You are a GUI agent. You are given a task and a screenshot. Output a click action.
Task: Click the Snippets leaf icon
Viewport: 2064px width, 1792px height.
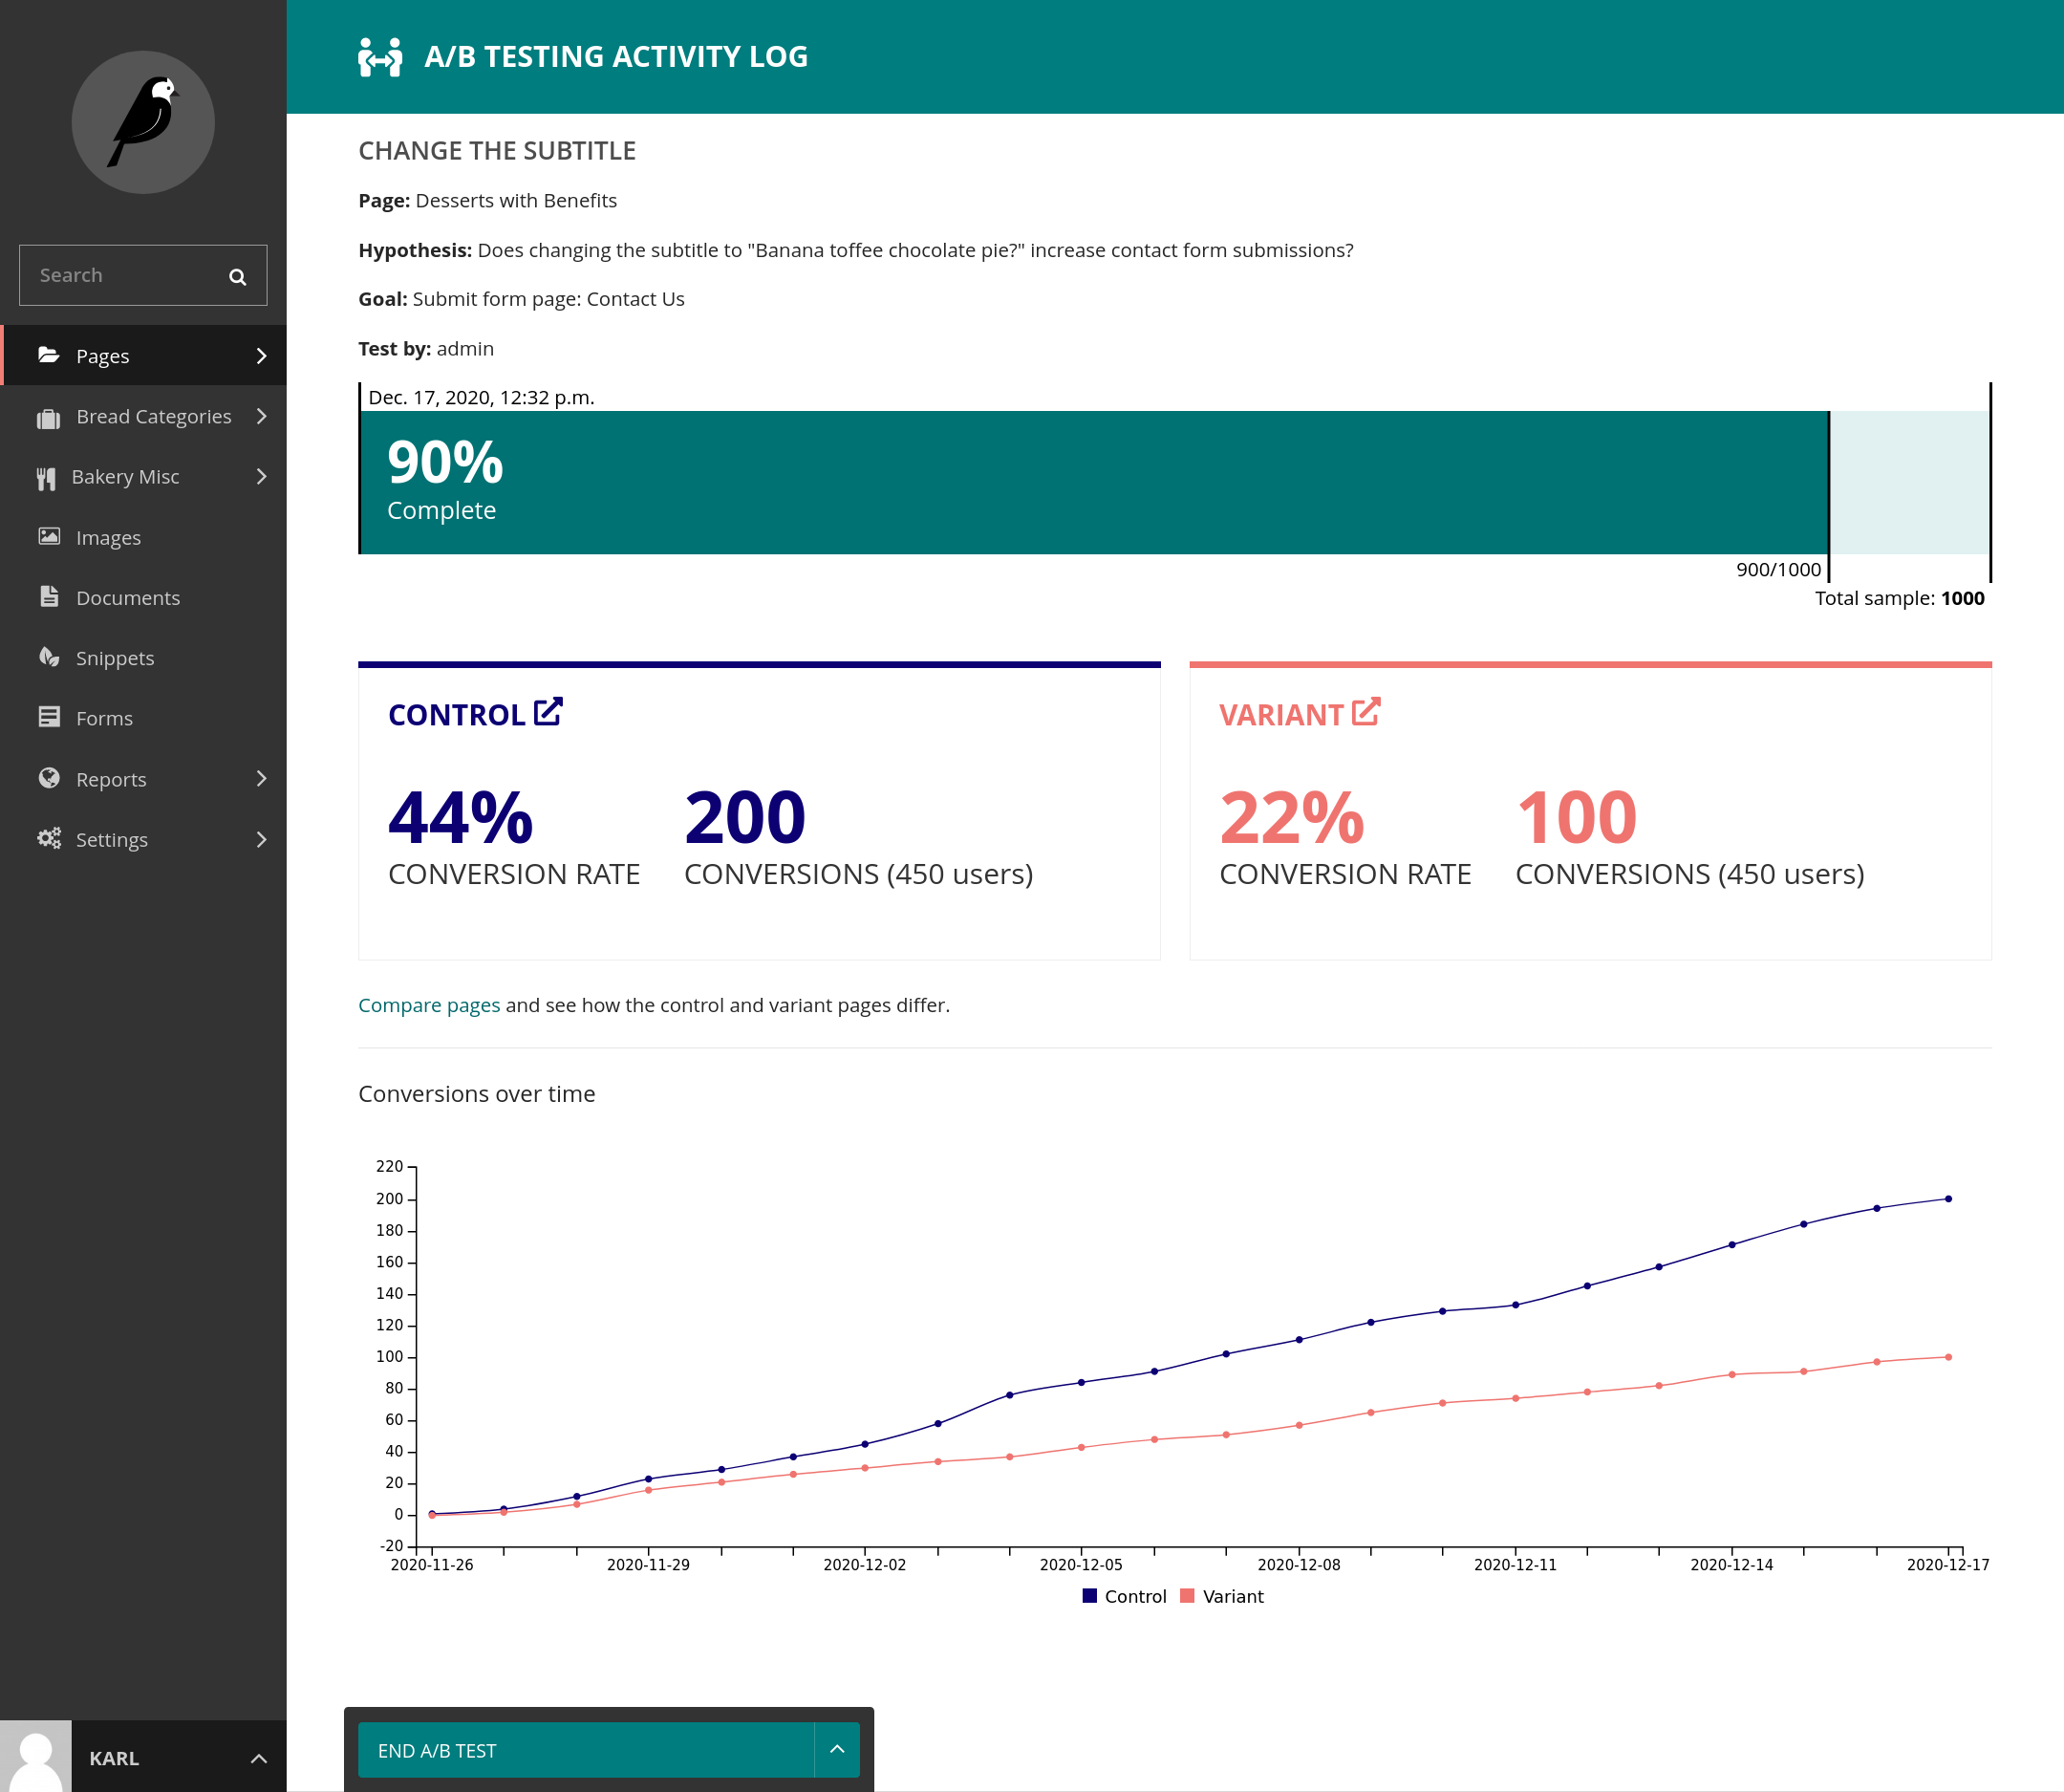coord(49,657)
